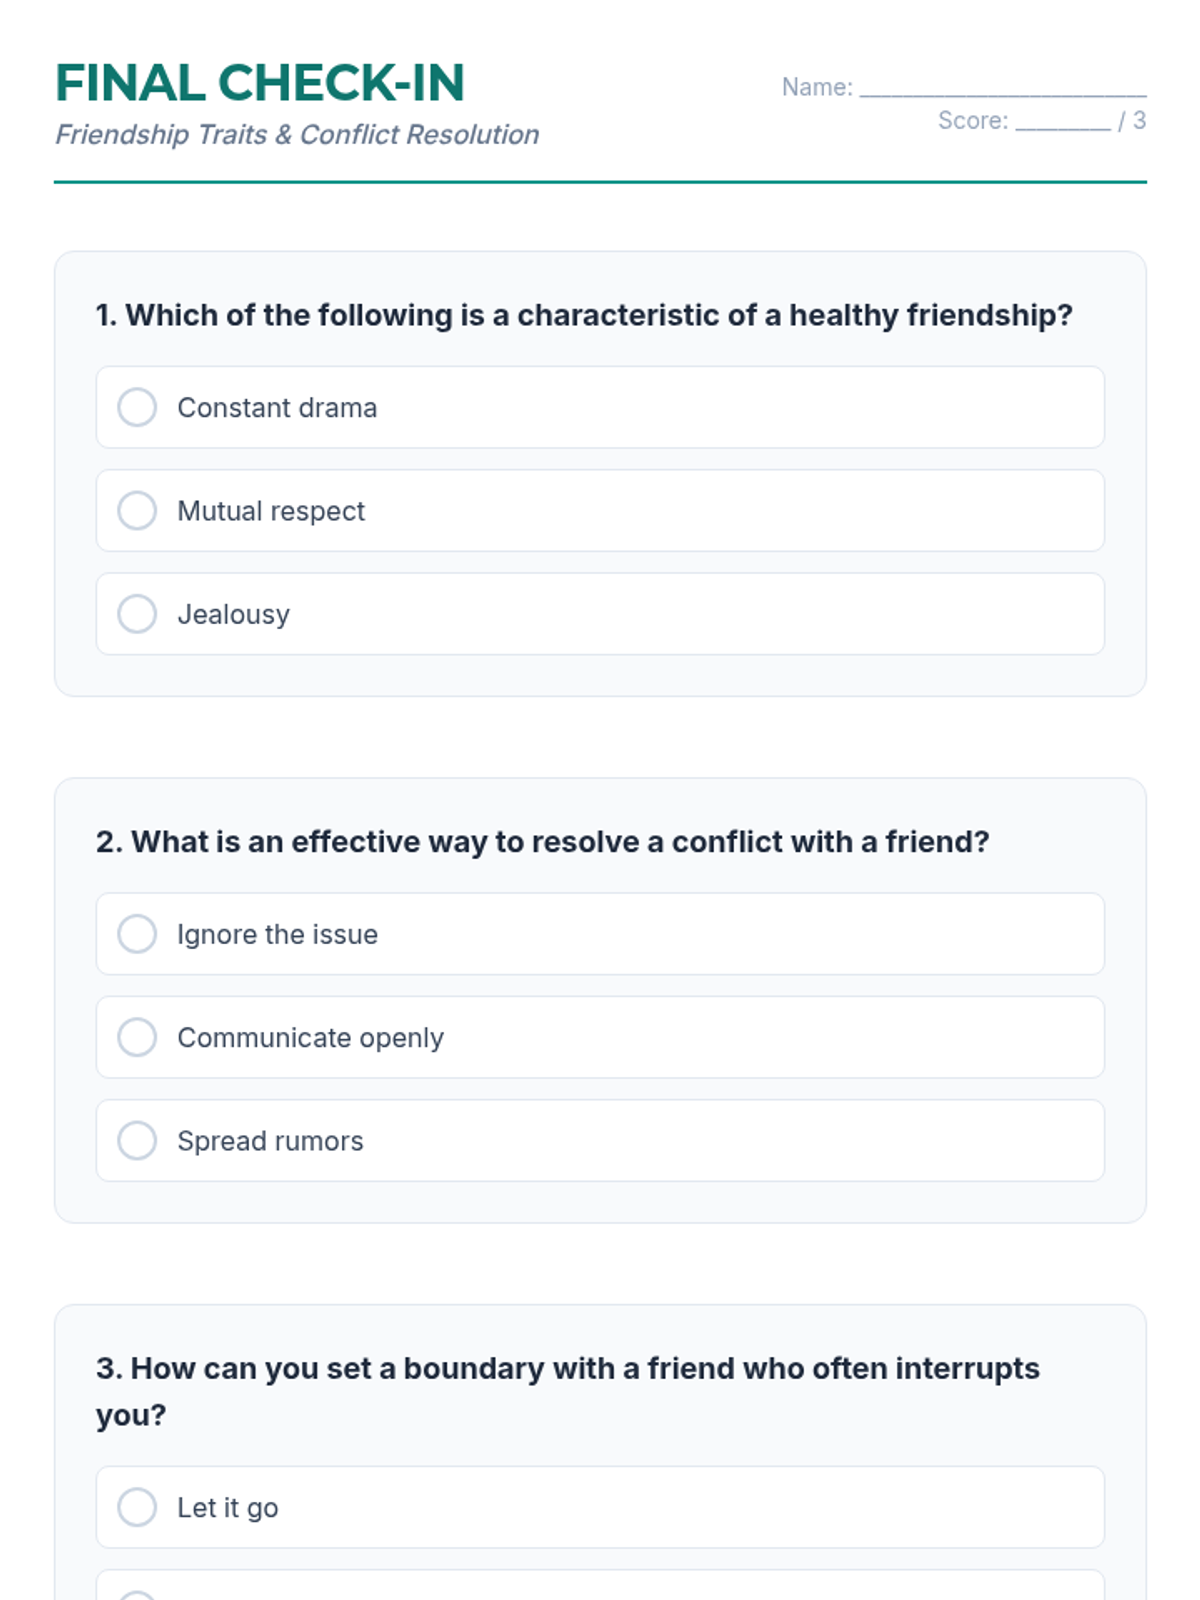Viewport: 1200px width, 1600px height.
Task: Click question 1 about healthy friendship
Action: [584, 315]
